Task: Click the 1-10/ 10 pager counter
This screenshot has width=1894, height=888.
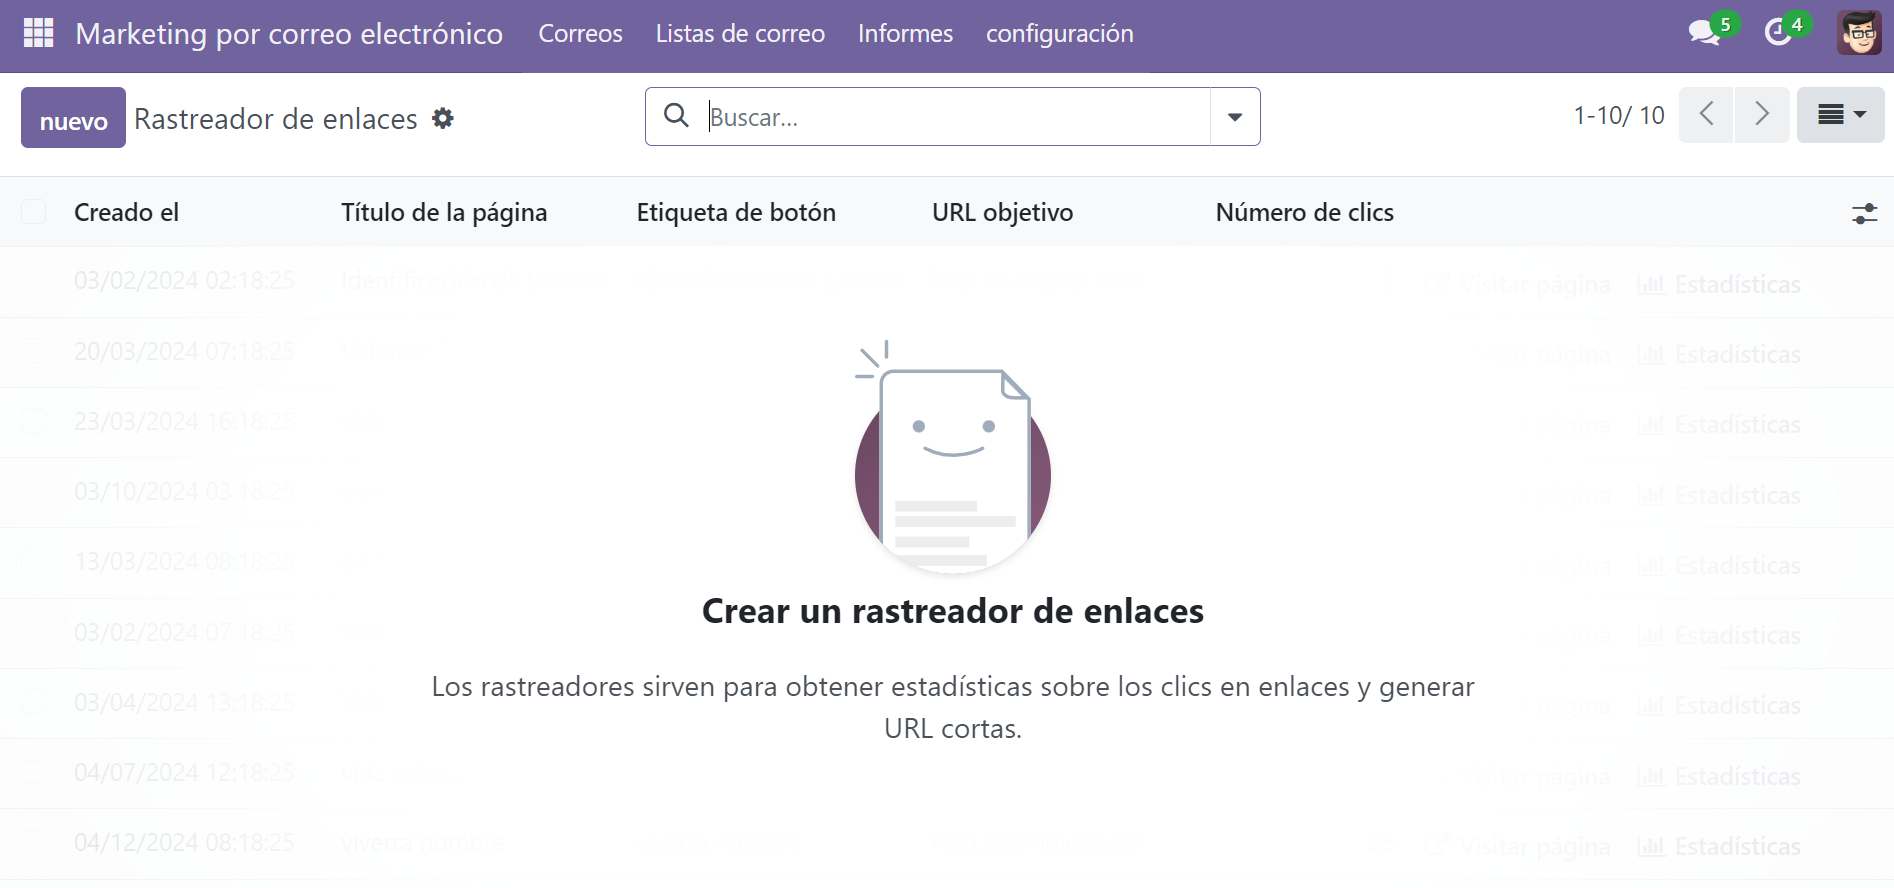Action: [x=1618, y=116]
